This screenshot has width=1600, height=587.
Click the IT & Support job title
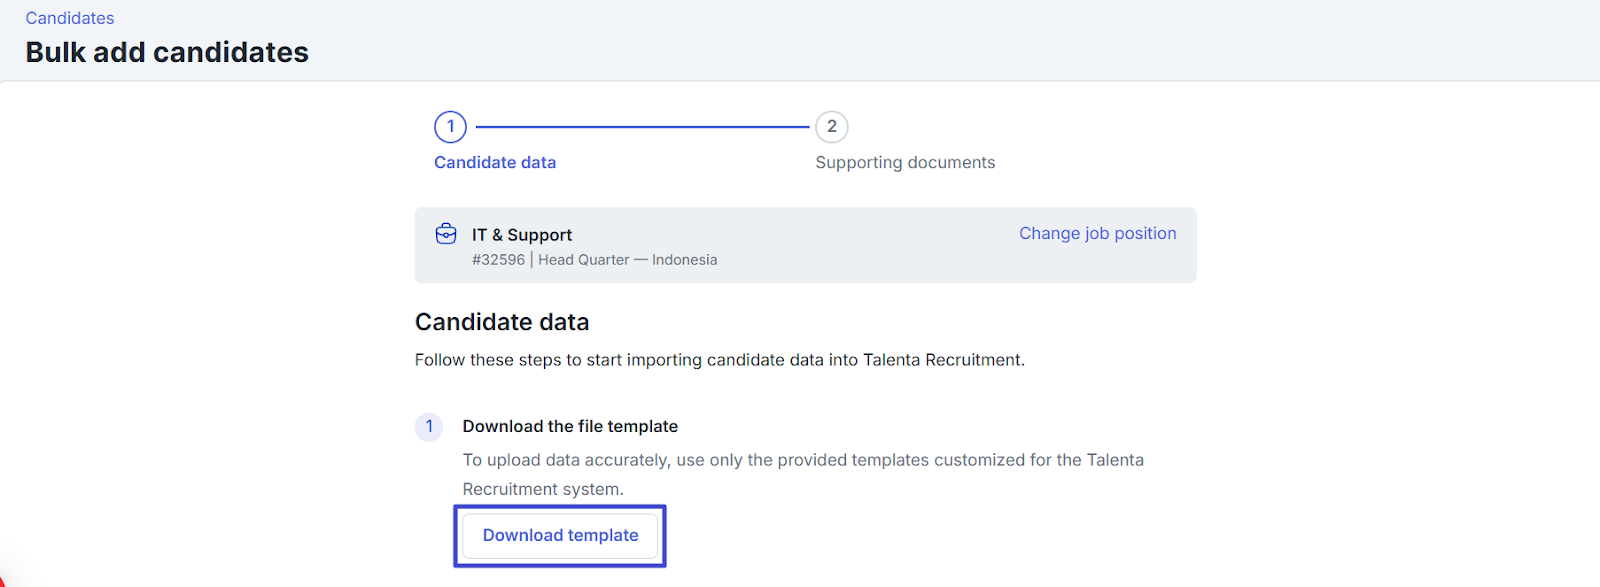tap(522, 235)
